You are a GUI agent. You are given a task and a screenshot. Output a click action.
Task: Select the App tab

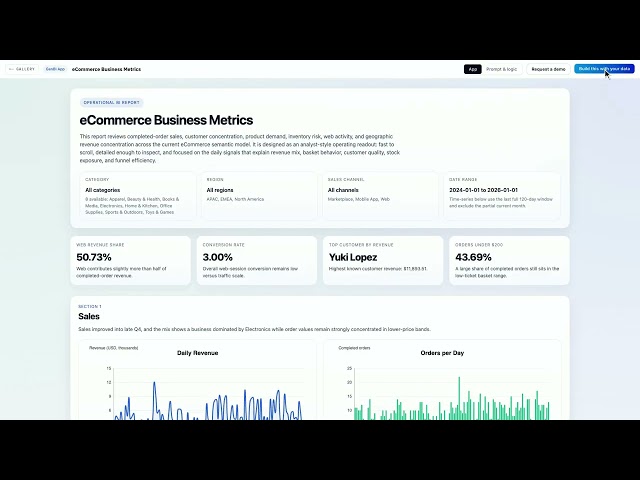click(473, 69)
